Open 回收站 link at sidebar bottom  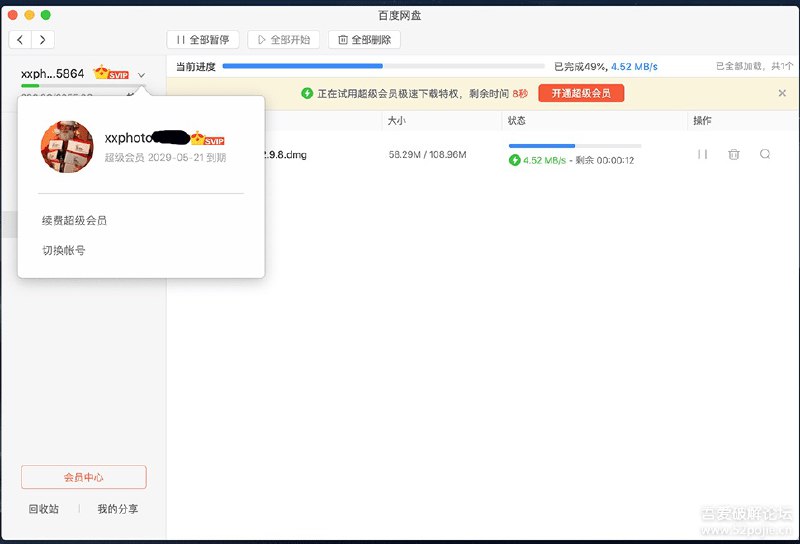coord(43,509)
